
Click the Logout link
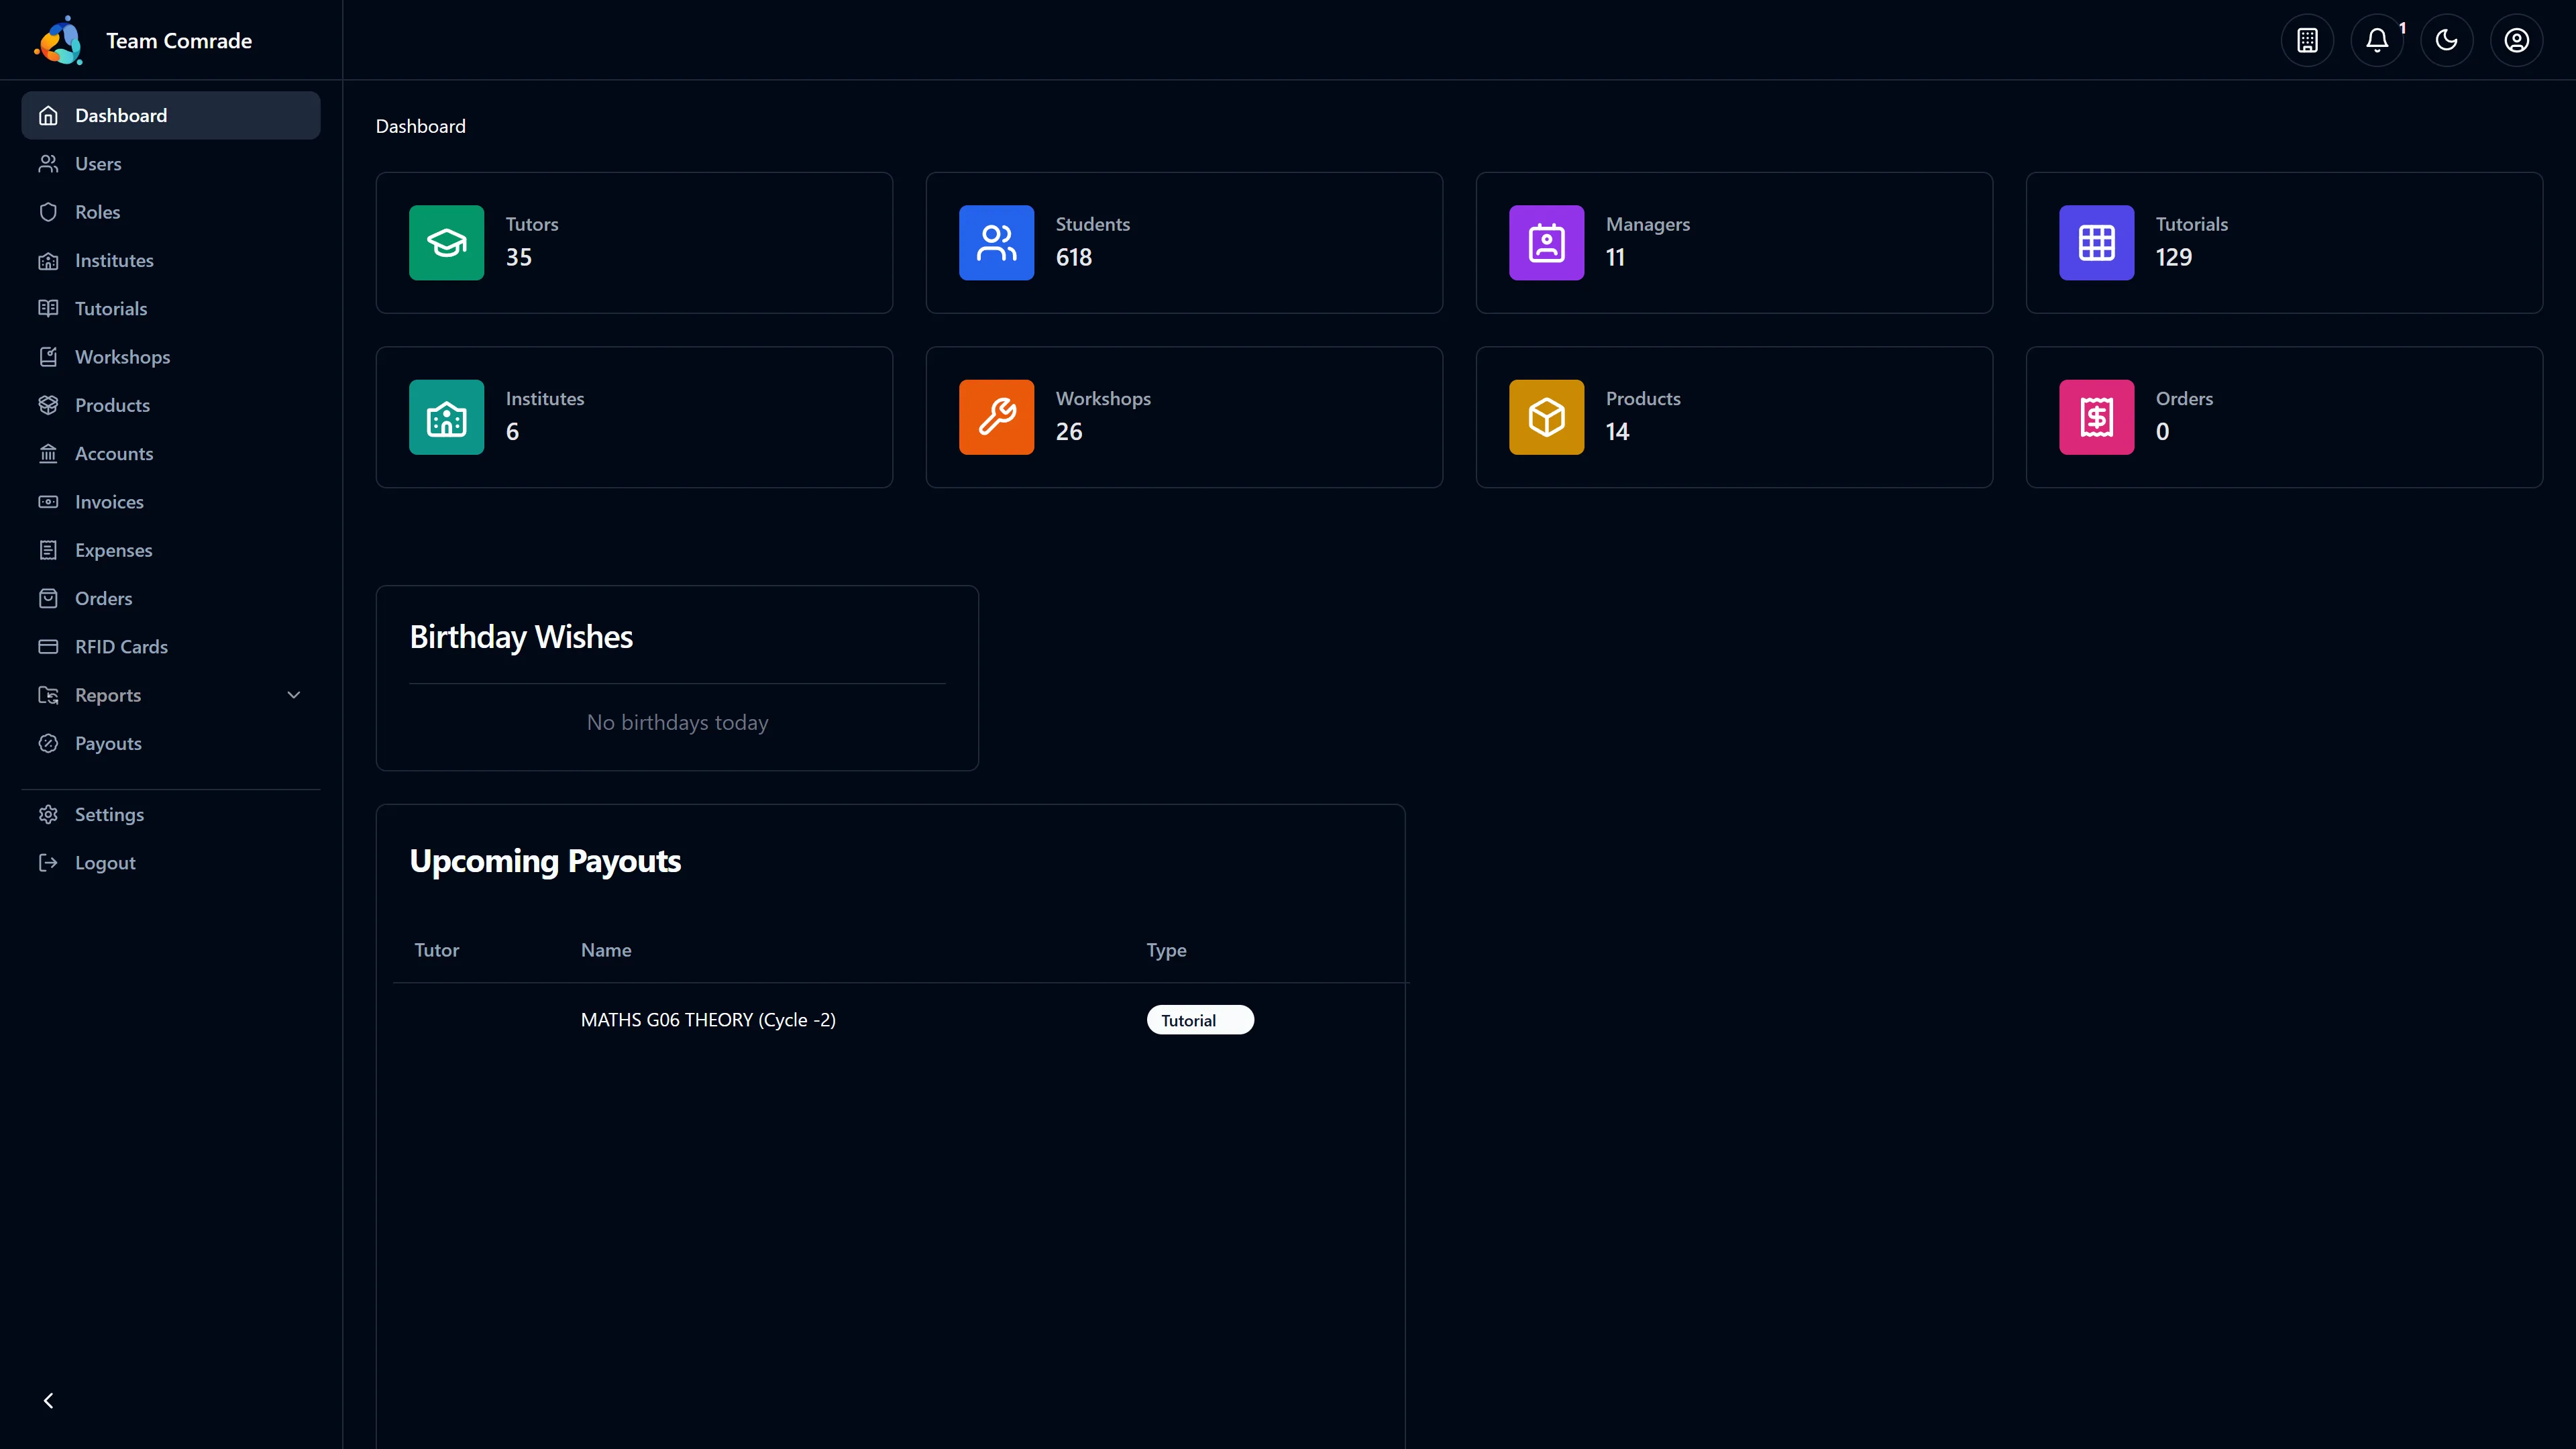click(x=105, y=863)
